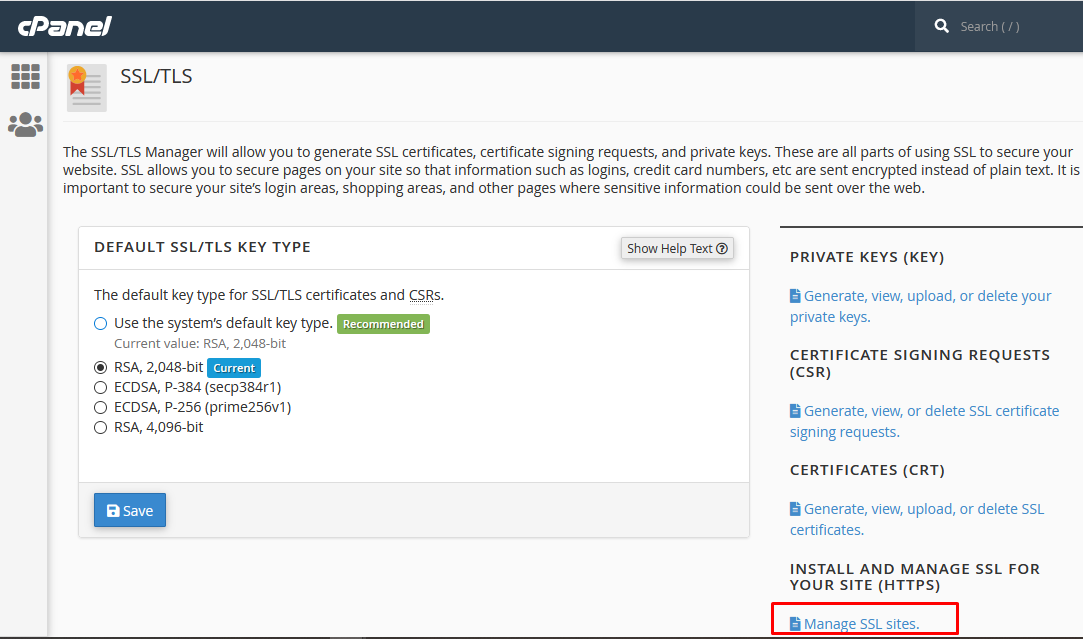Click inside the Search input field
Viewport: 1083px width, 639px height.
[x=1000, y=26]
